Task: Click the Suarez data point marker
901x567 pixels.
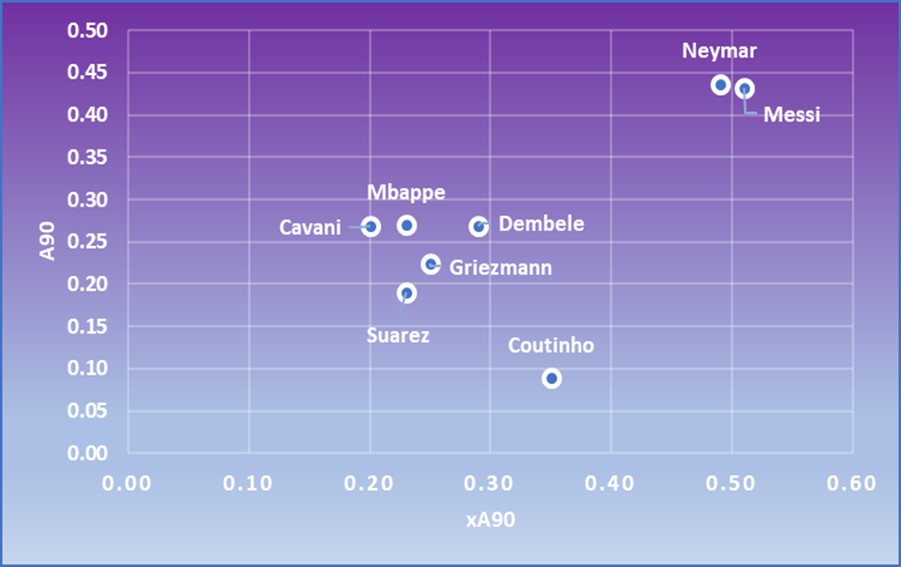Action: pos(407,293)
